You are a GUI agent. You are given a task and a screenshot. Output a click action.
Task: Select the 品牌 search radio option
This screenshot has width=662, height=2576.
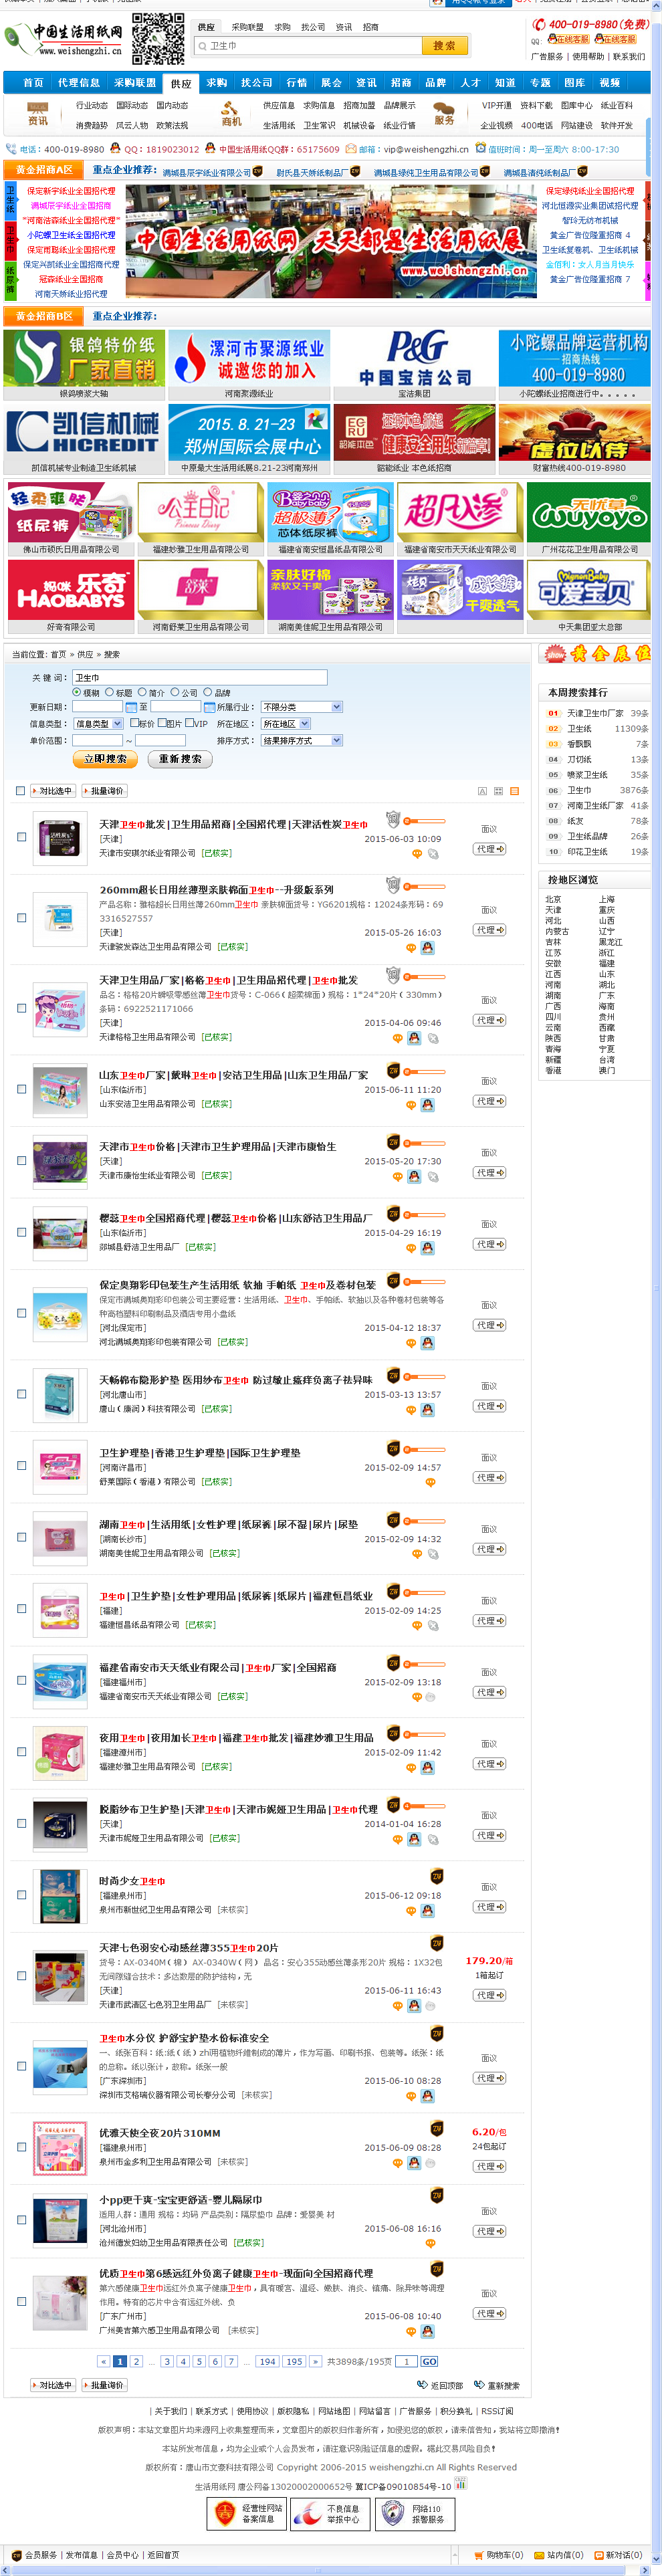tap(207, 692)
